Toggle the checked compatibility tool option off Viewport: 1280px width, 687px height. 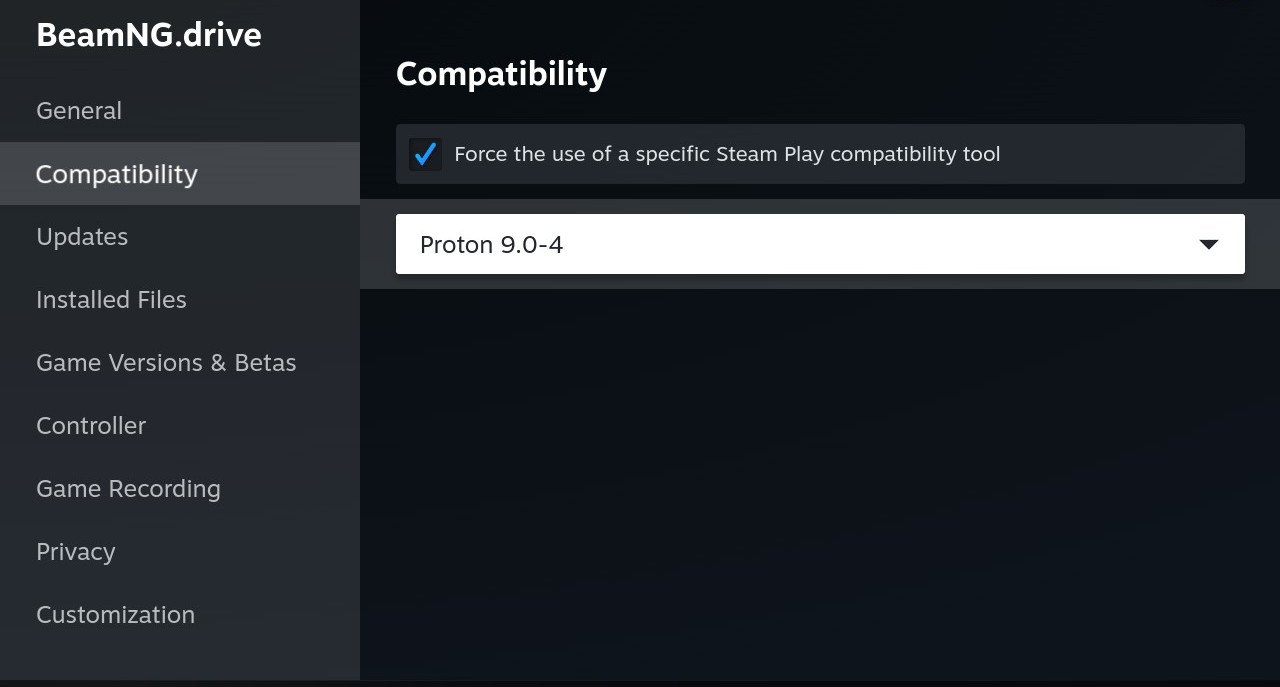(425, 154)
